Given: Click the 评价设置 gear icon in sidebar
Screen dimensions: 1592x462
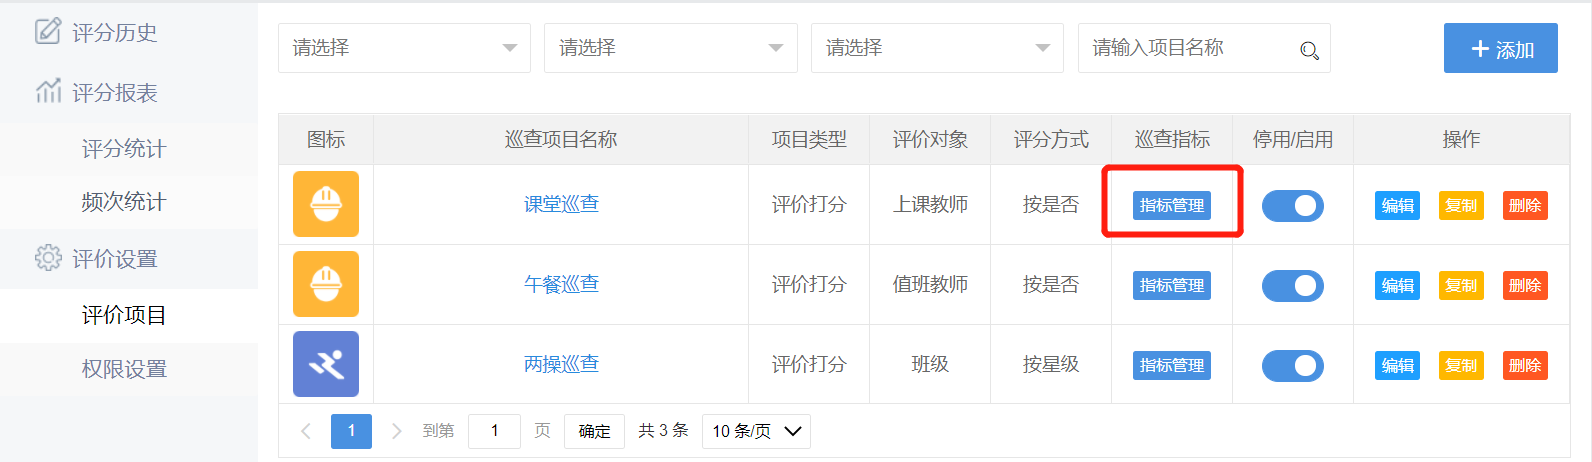Looking at the screenshot, I should [x=47, y=258].
